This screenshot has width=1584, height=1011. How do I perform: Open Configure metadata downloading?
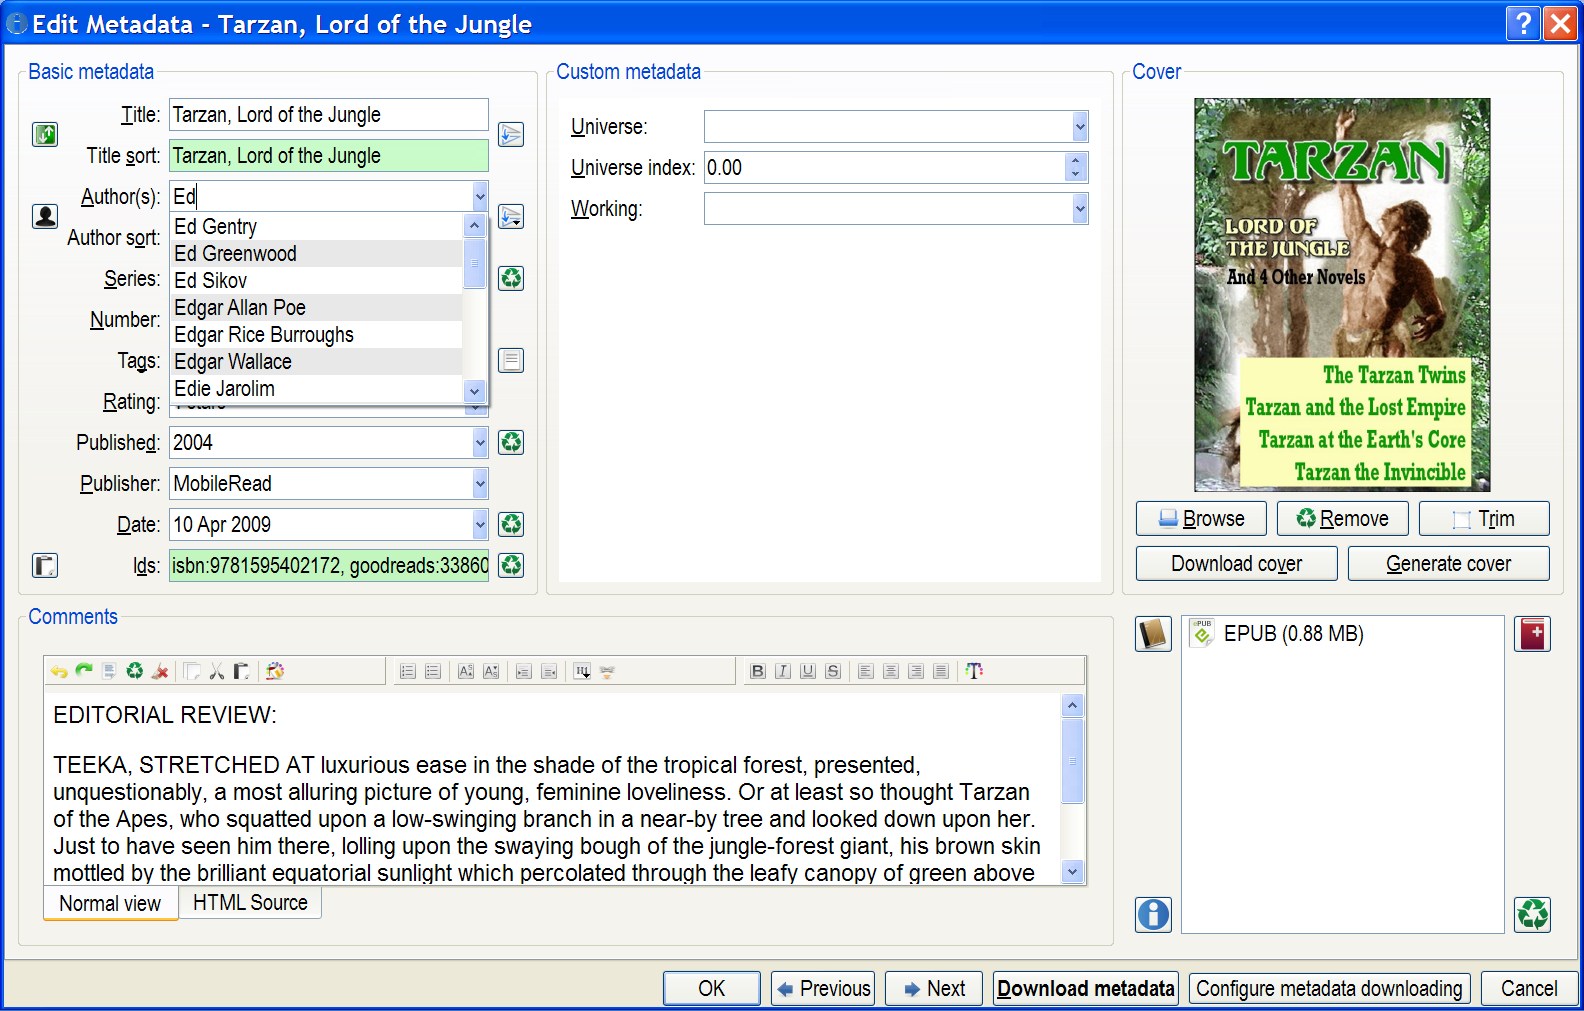[x=1329, y=988]
